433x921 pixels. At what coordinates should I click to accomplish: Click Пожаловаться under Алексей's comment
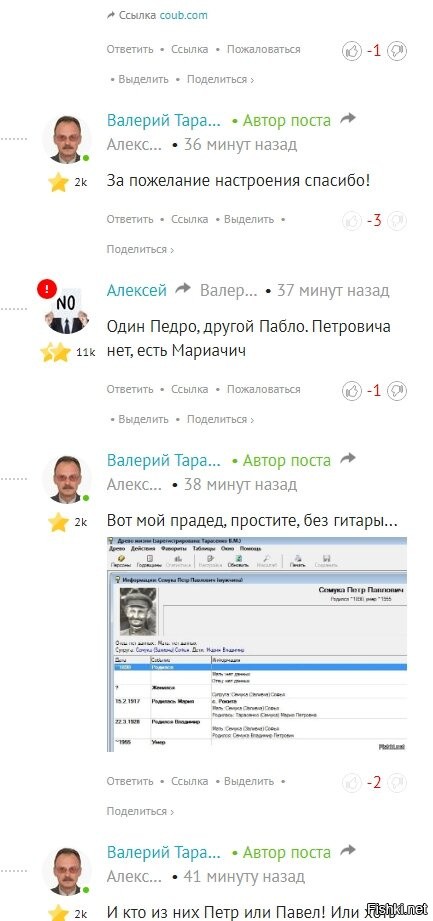pos(264,389)
